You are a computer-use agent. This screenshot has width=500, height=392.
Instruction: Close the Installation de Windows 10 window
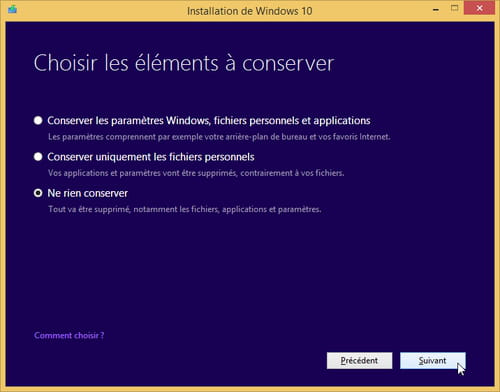479,8
